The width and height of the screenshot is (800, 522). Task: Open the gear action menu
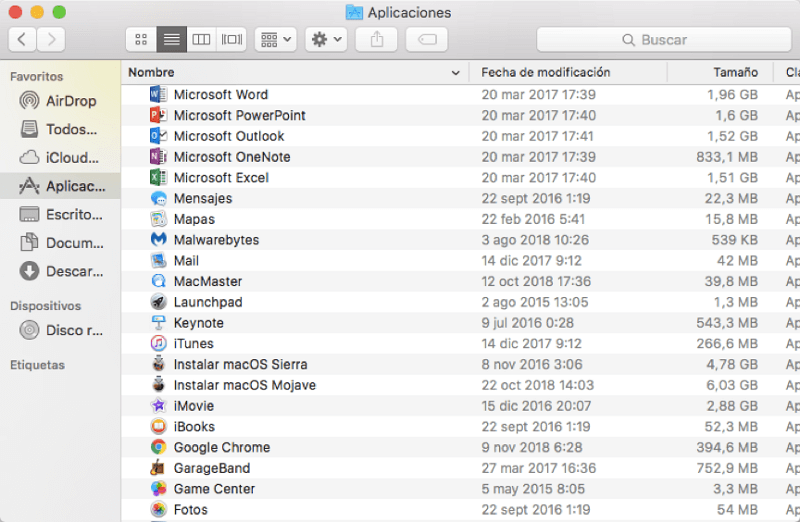pyautogui.click(x=327, y=39)
